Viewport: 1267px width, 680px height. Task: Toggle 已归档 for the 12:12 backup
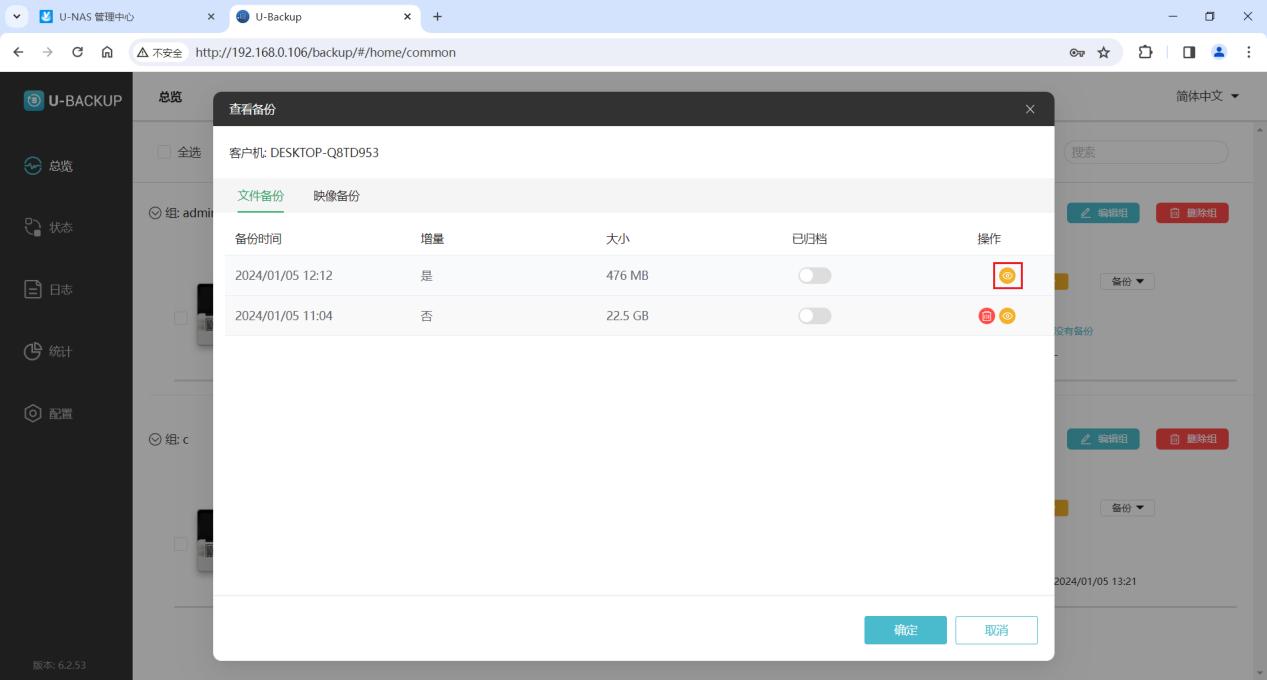[x=814, y=276]
